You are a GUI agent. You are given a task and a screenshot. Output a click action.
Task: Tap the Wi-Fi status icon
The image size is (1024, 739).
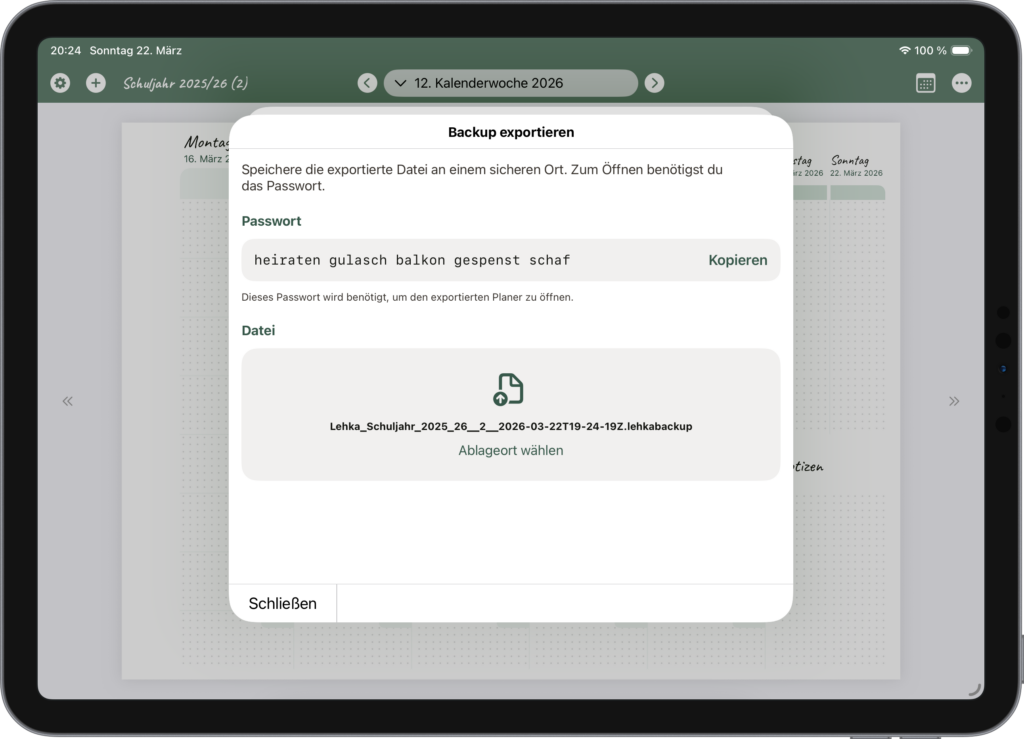[x=904, y=50]
